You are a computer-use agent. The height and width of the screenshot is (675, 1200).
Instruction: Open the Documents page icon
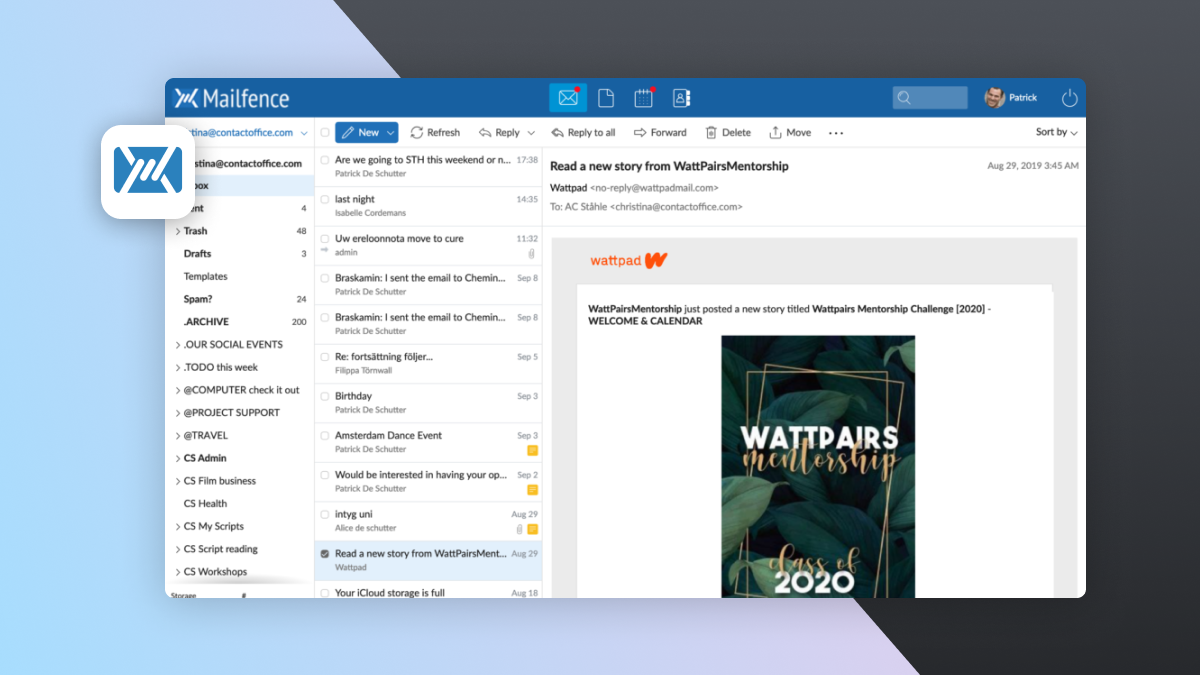pyautogui.click(x=606, y=98)
